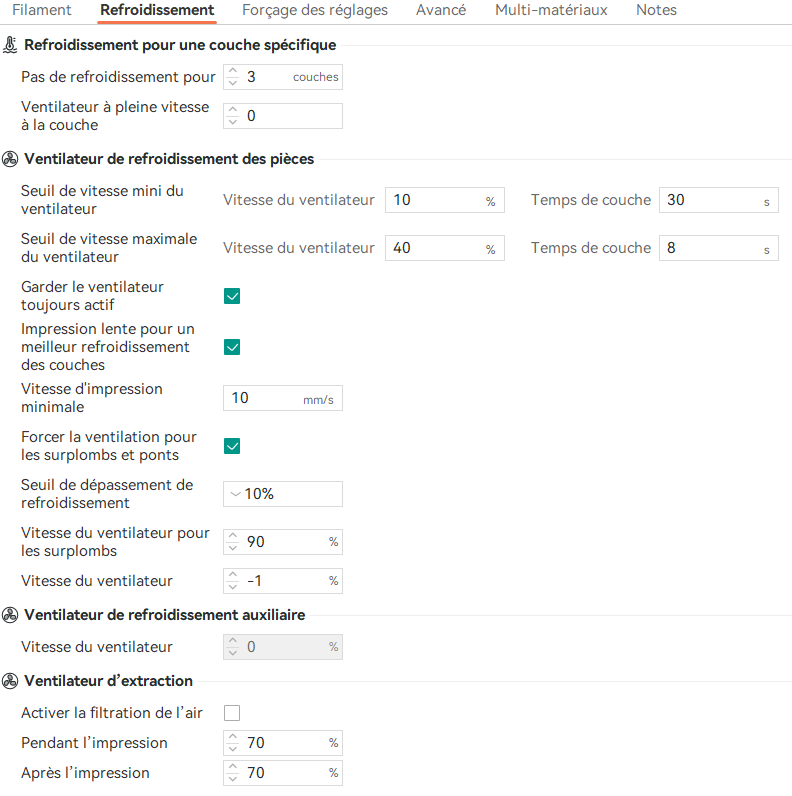Increase 'Après l'impression' fan speed
This screenshot has height=796, width=792.
[x=233, y=767]
